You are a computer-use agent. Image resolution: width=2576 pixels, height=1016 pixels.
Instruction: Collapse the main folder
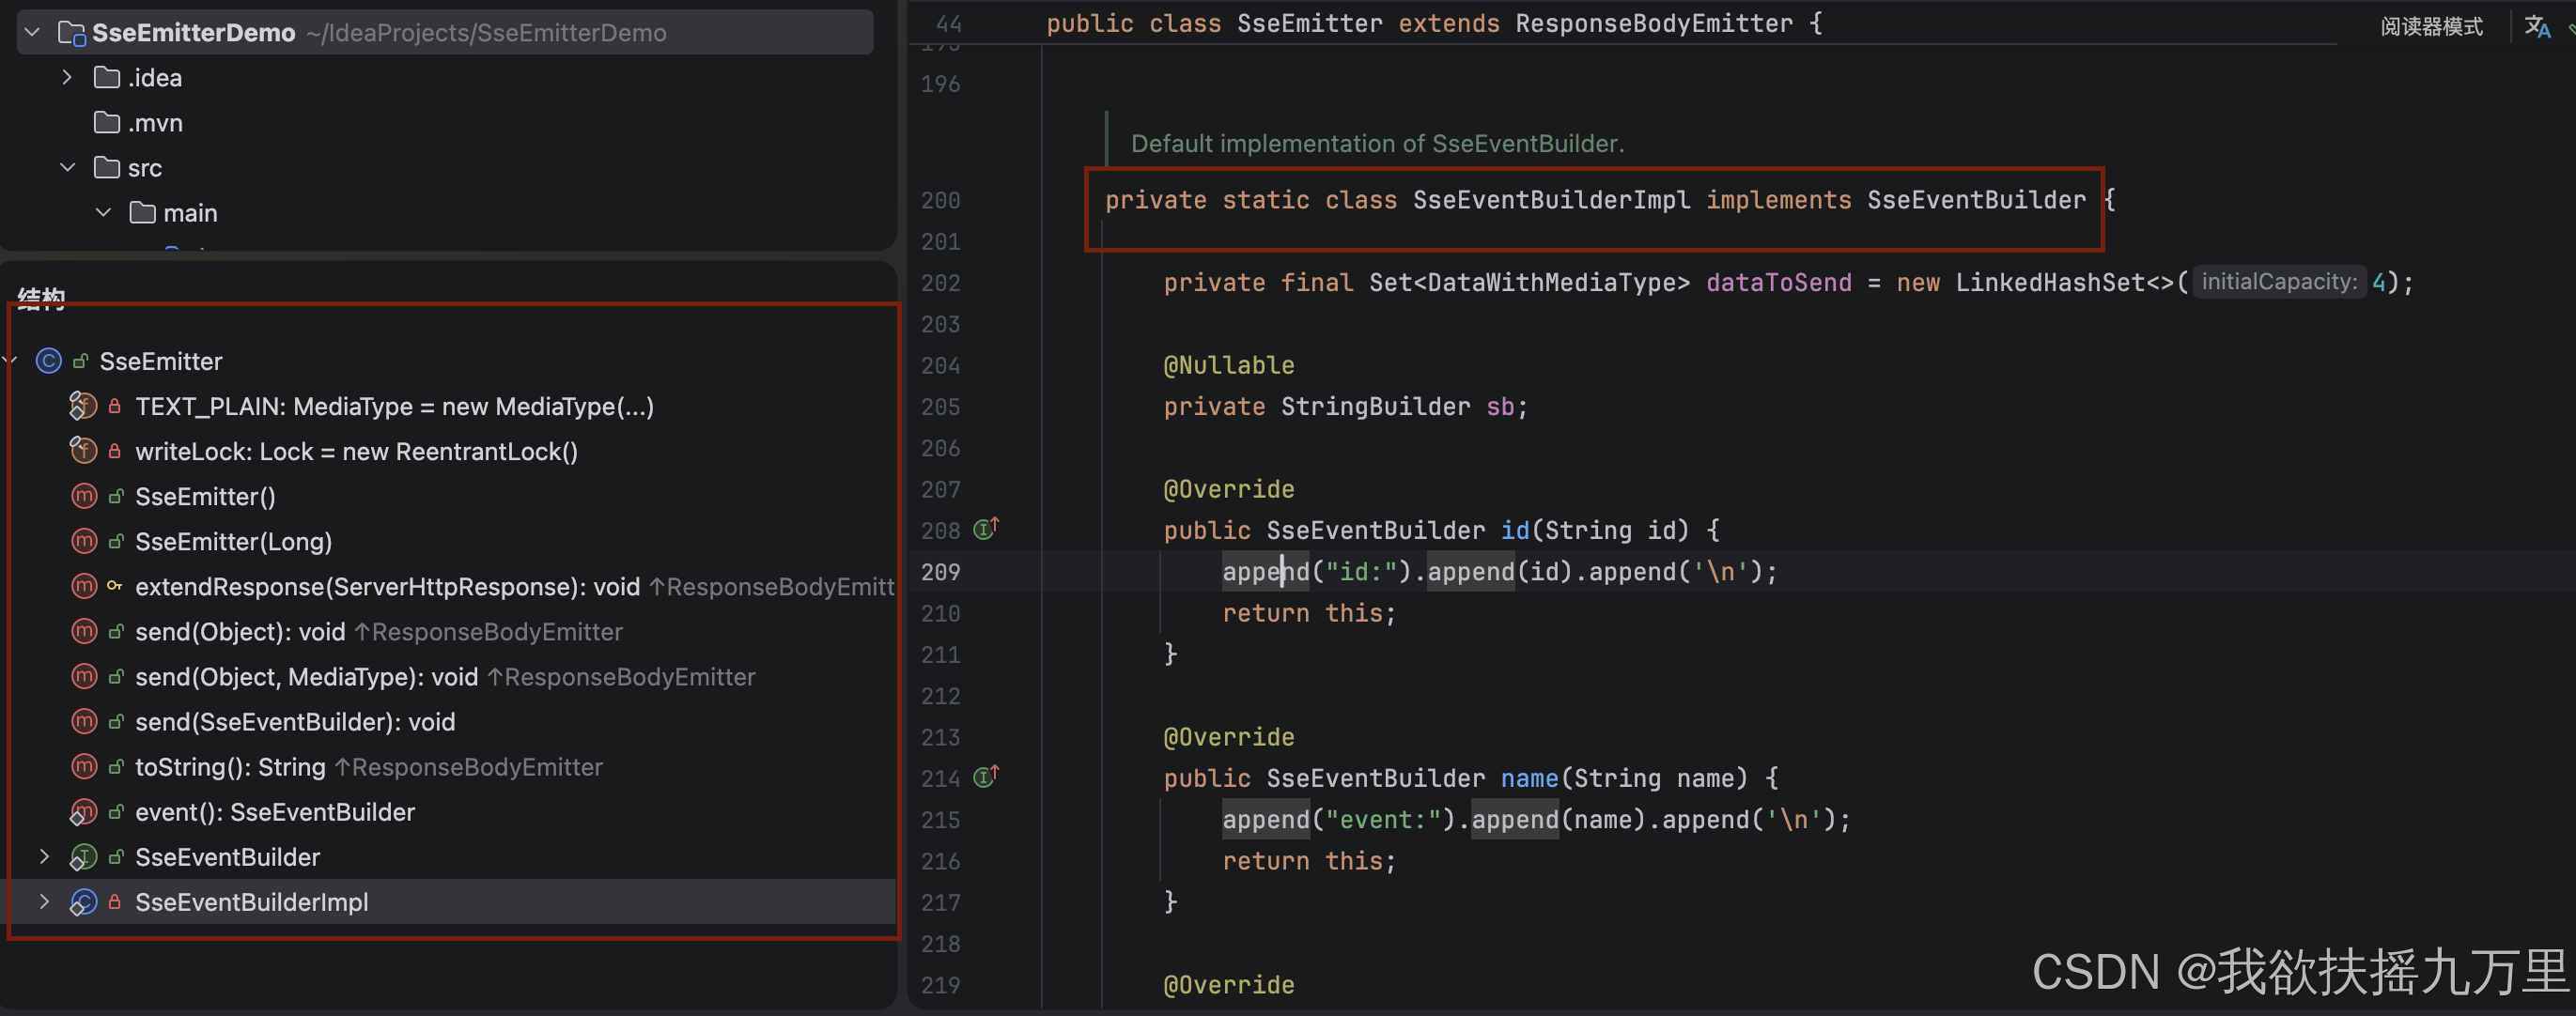(x=103, y=213)
